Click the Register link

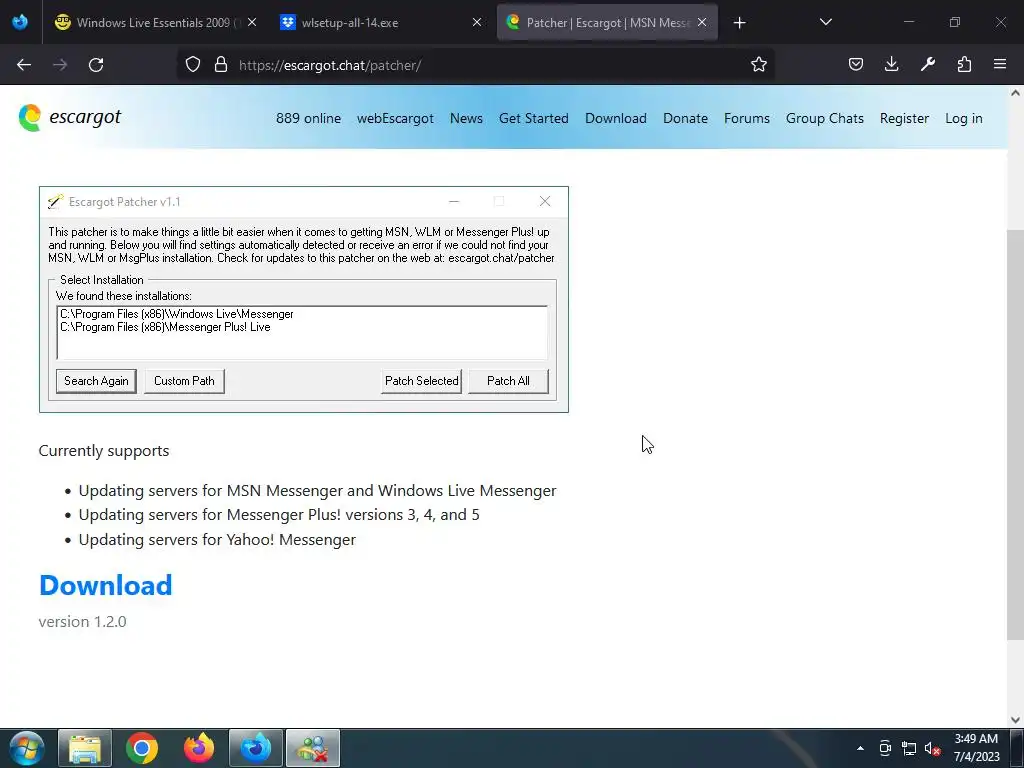(904, 118)
